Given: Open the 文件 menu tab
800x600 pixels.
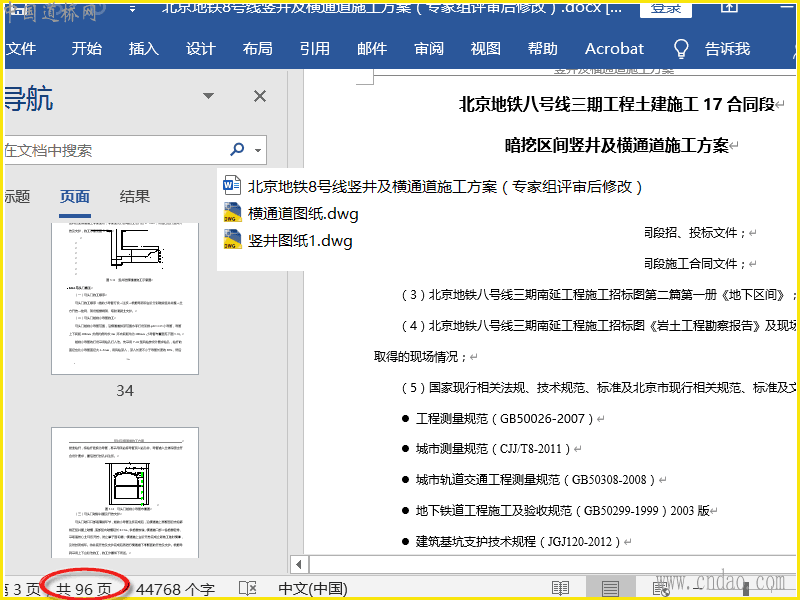Looking at the screenshot, I should (21, 49).
